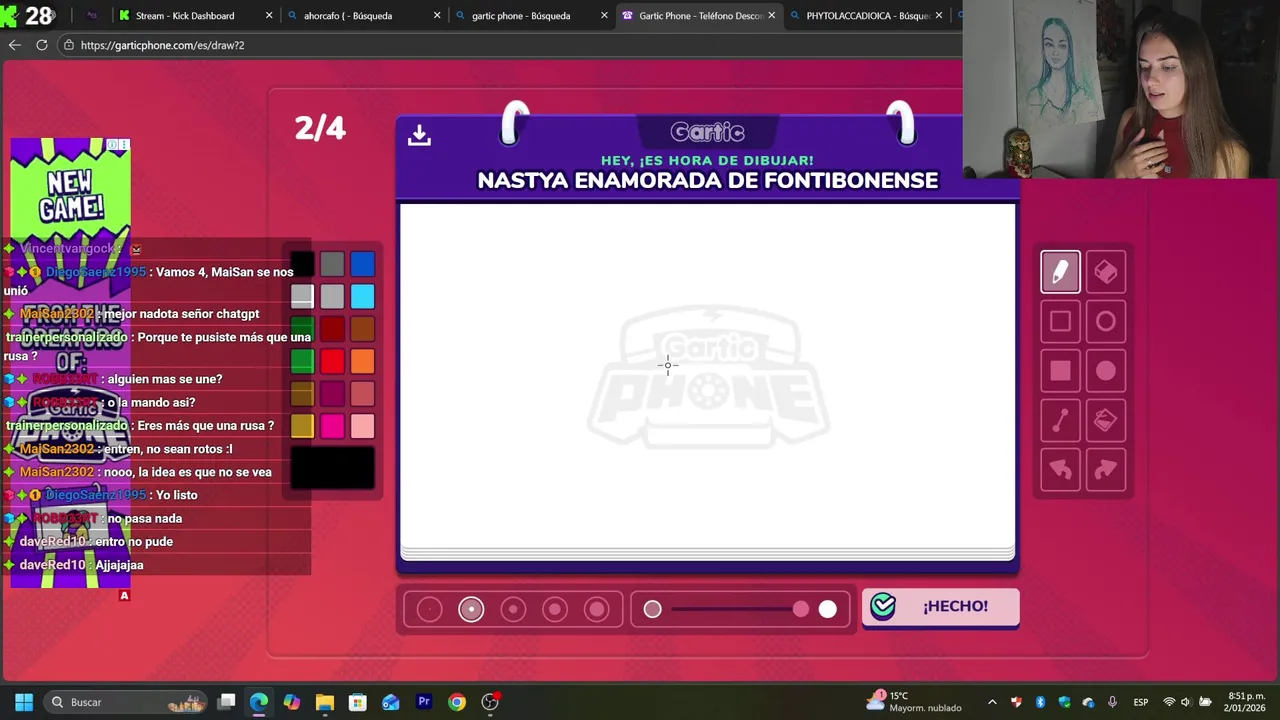The width and height of the screenshot is (1280, 720).
Task: Close the ahorcafo search tab
Action: pyautogui.click(x=437, y=16)
